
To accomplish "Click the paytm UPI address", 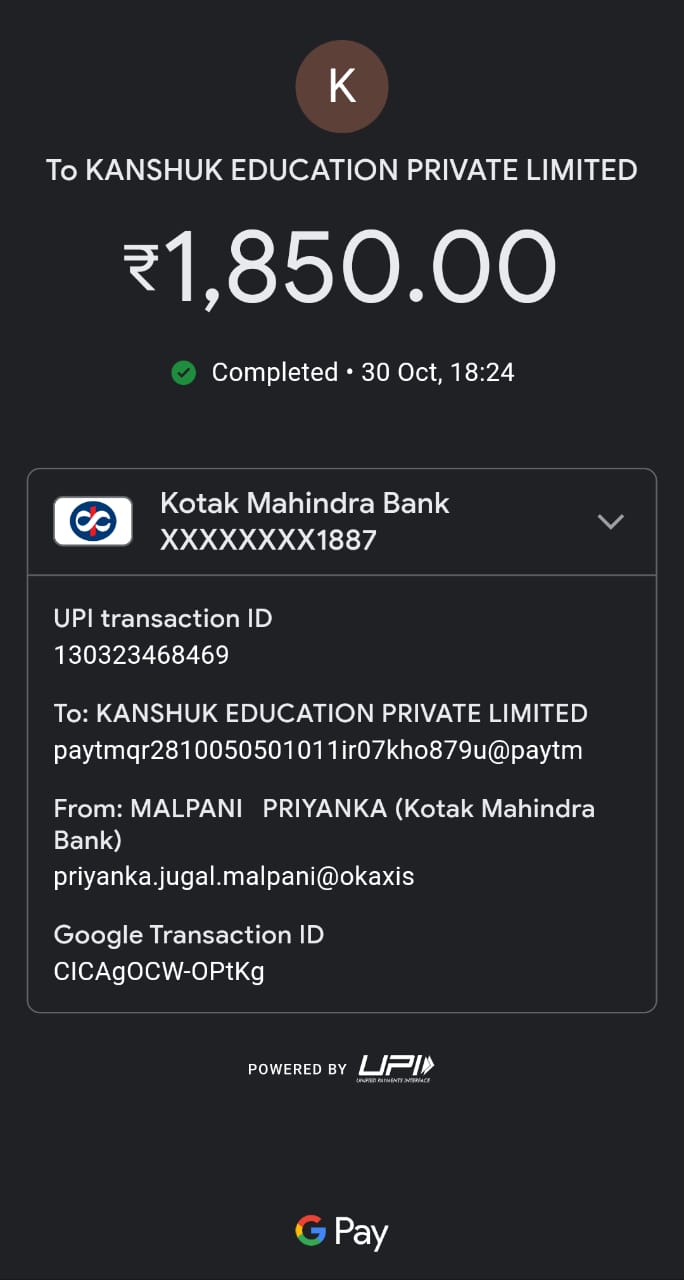I will pos(318,750).
